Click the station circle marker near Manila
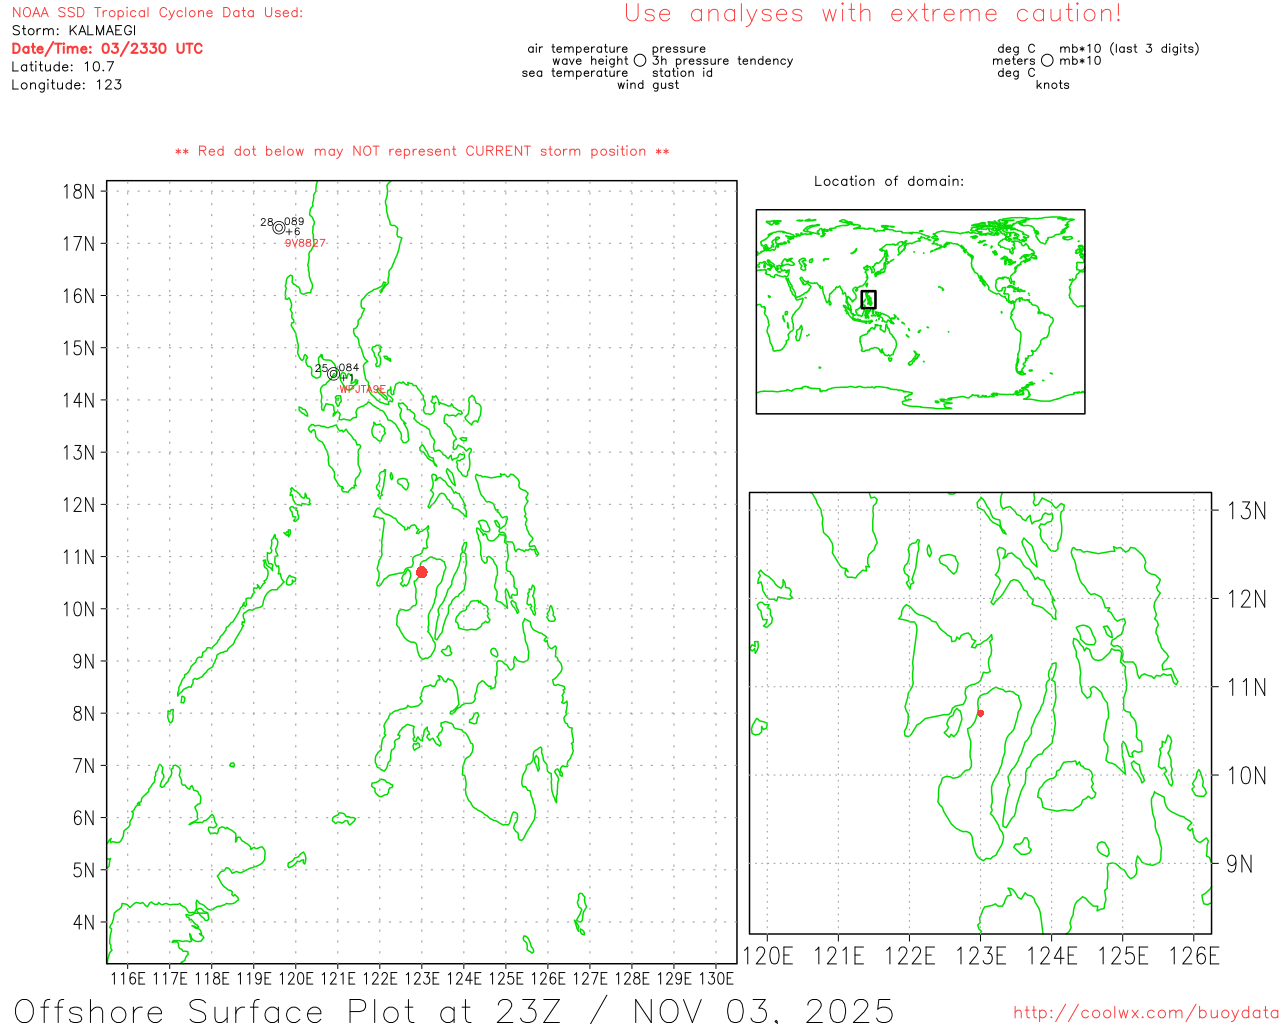 [334, 374]
